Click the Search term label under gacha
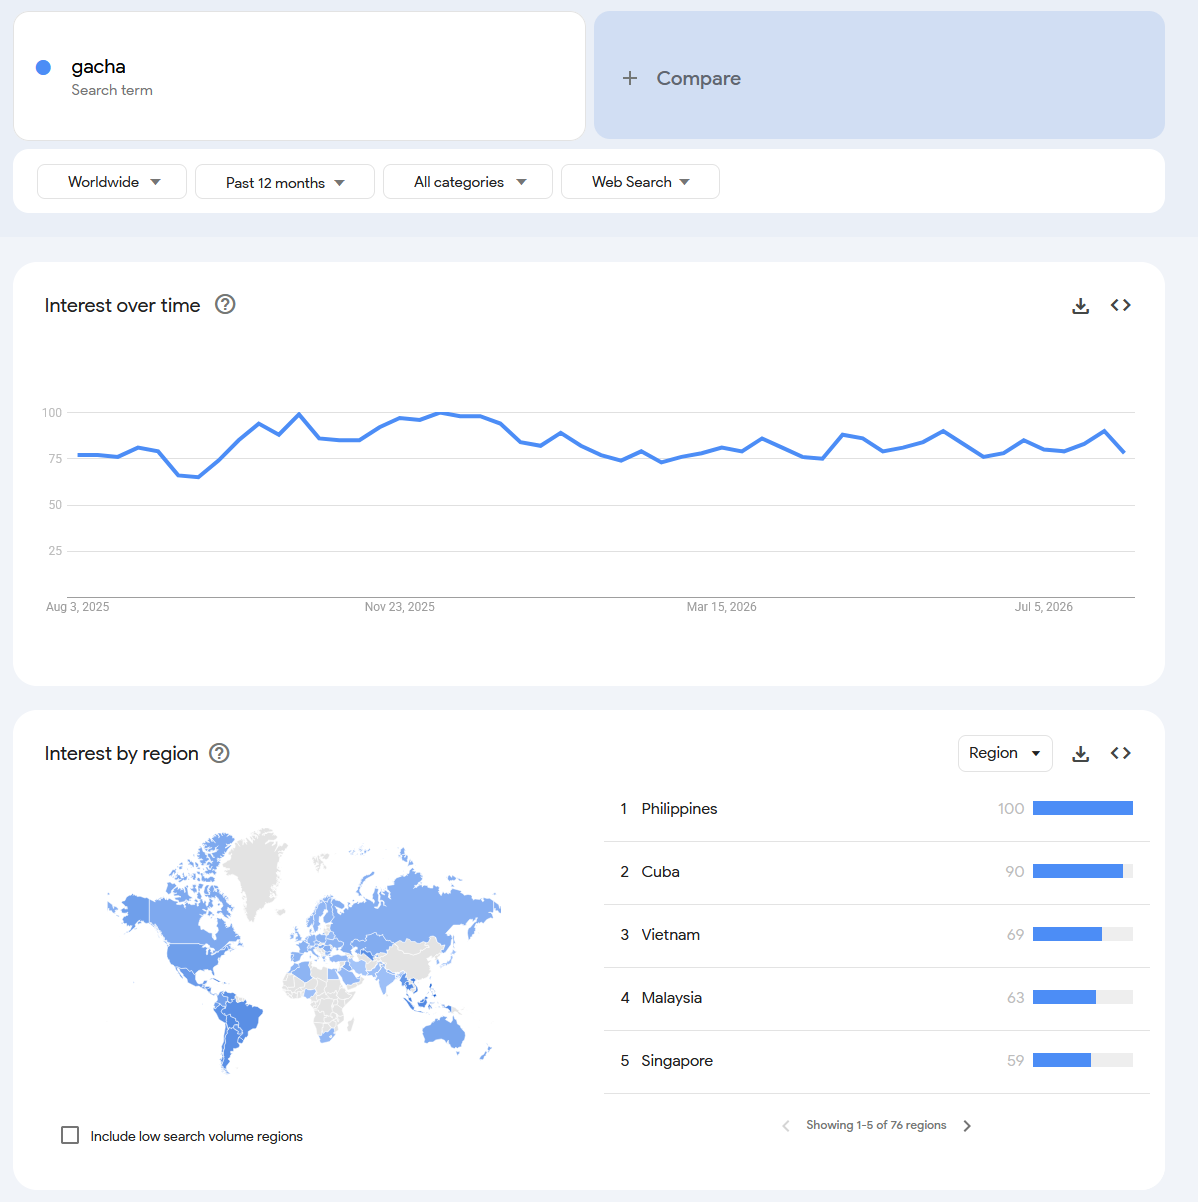This screenshot has width=1198, height=1202. click(112, 90)
